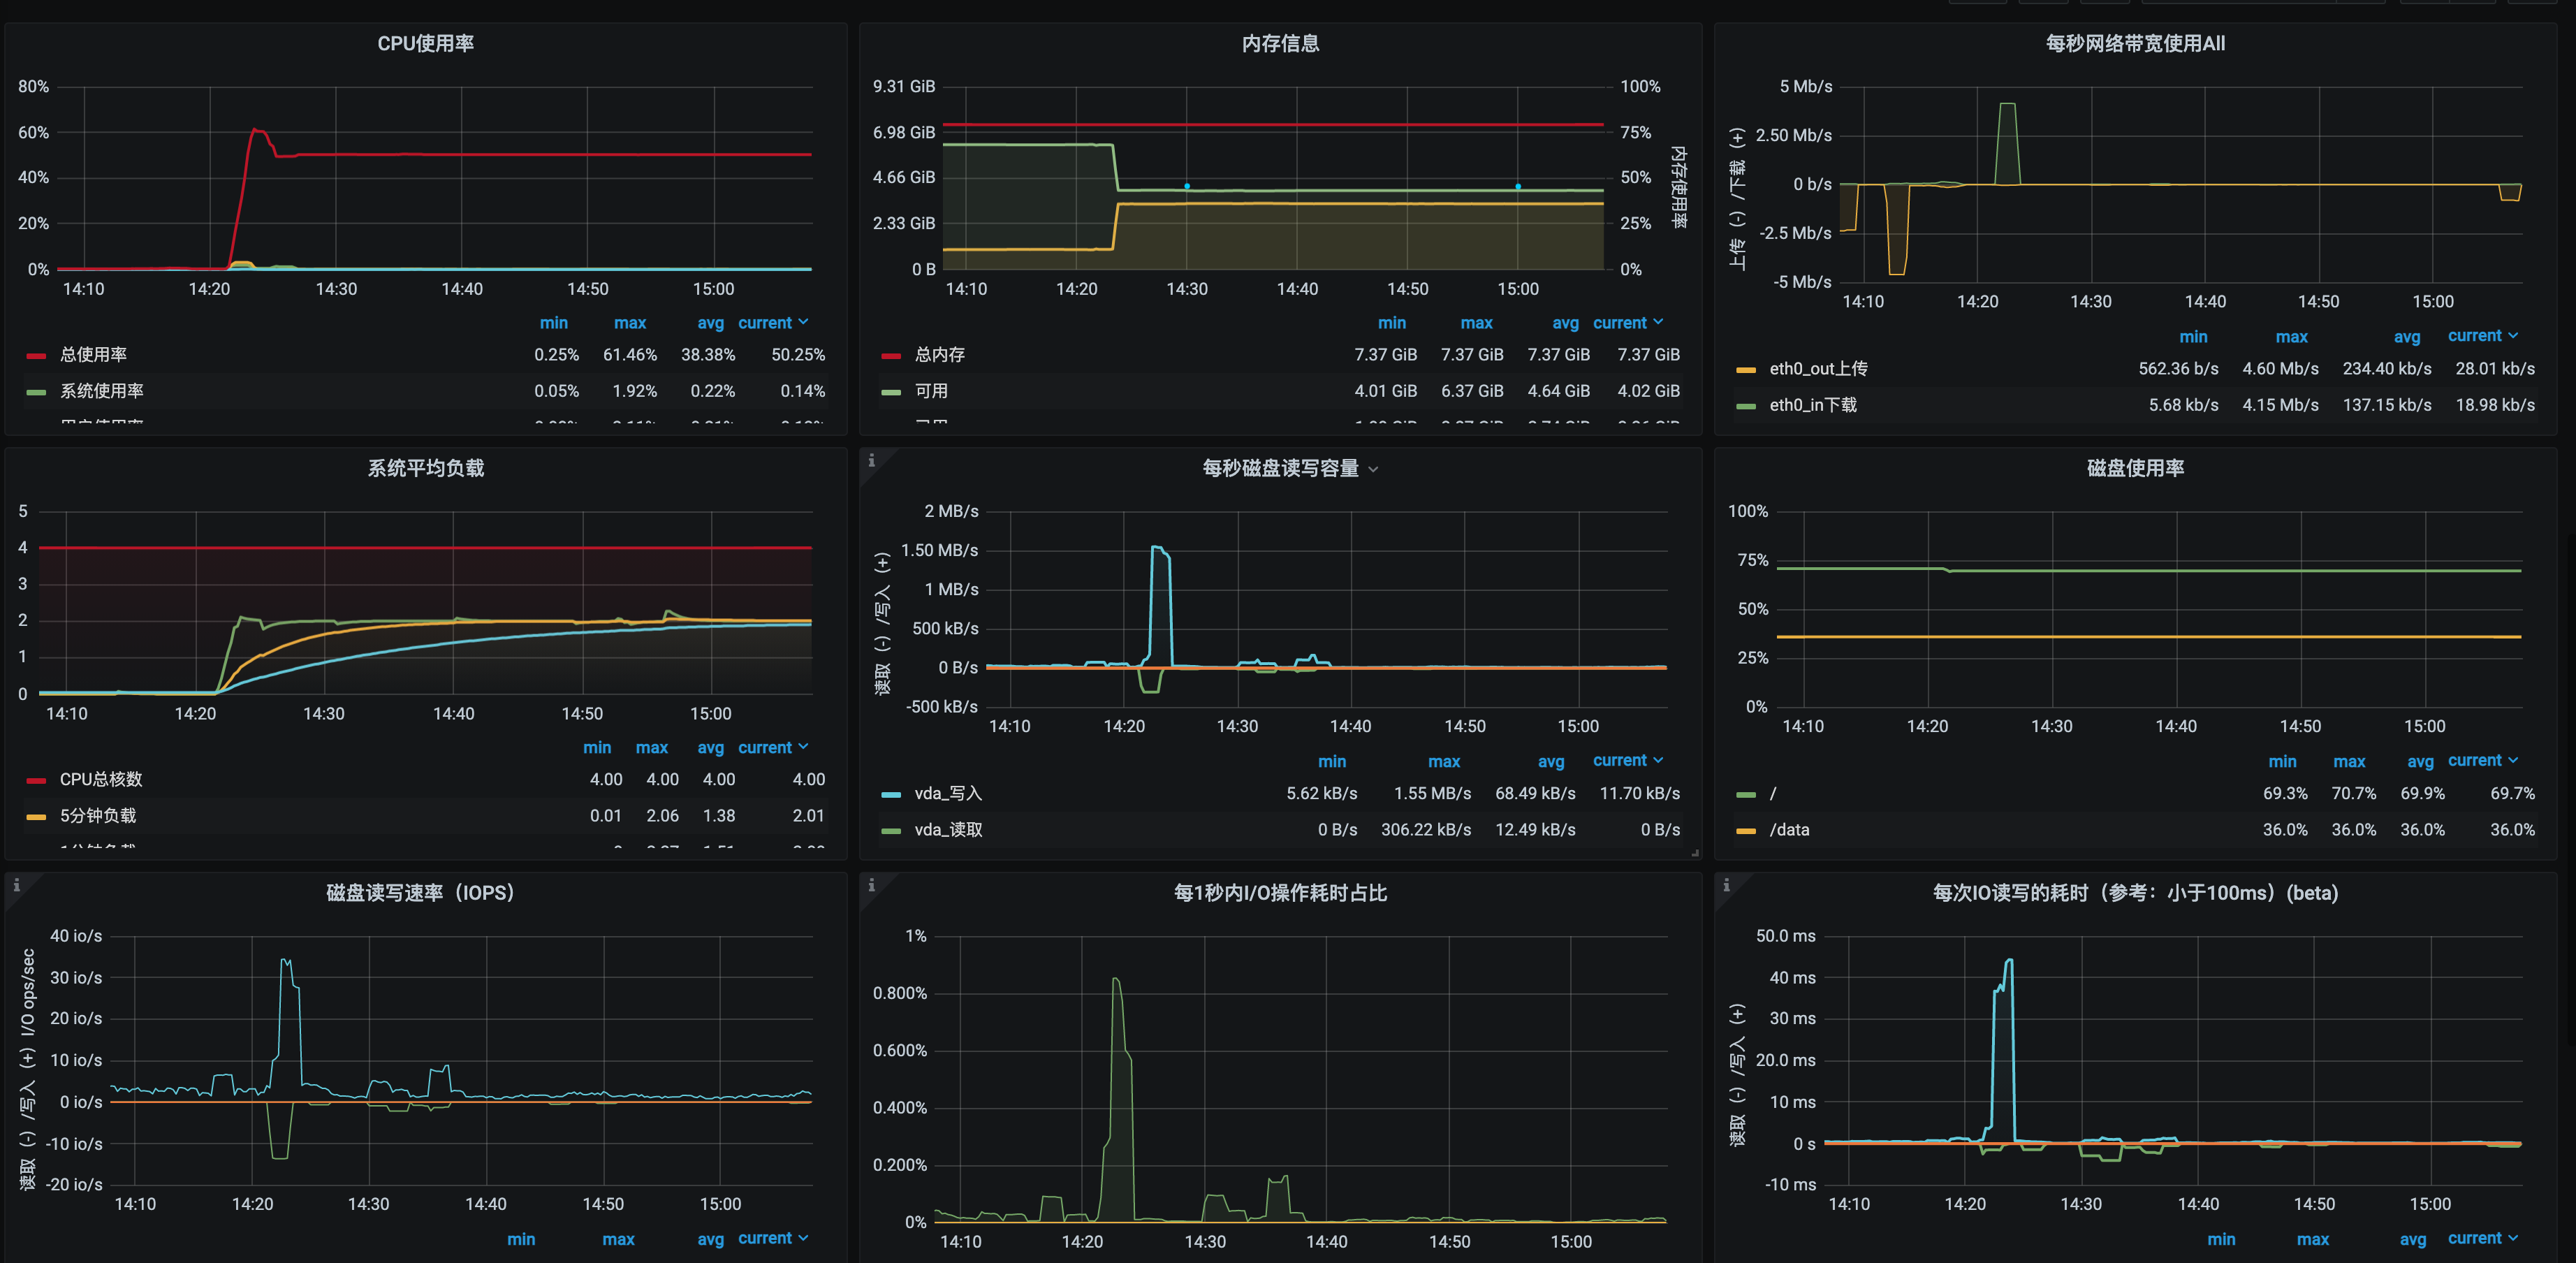Click the 磁盘读写速率 (IOPS) panel title
Viewport: 2576px width, 1263px height.
point(420,893)
